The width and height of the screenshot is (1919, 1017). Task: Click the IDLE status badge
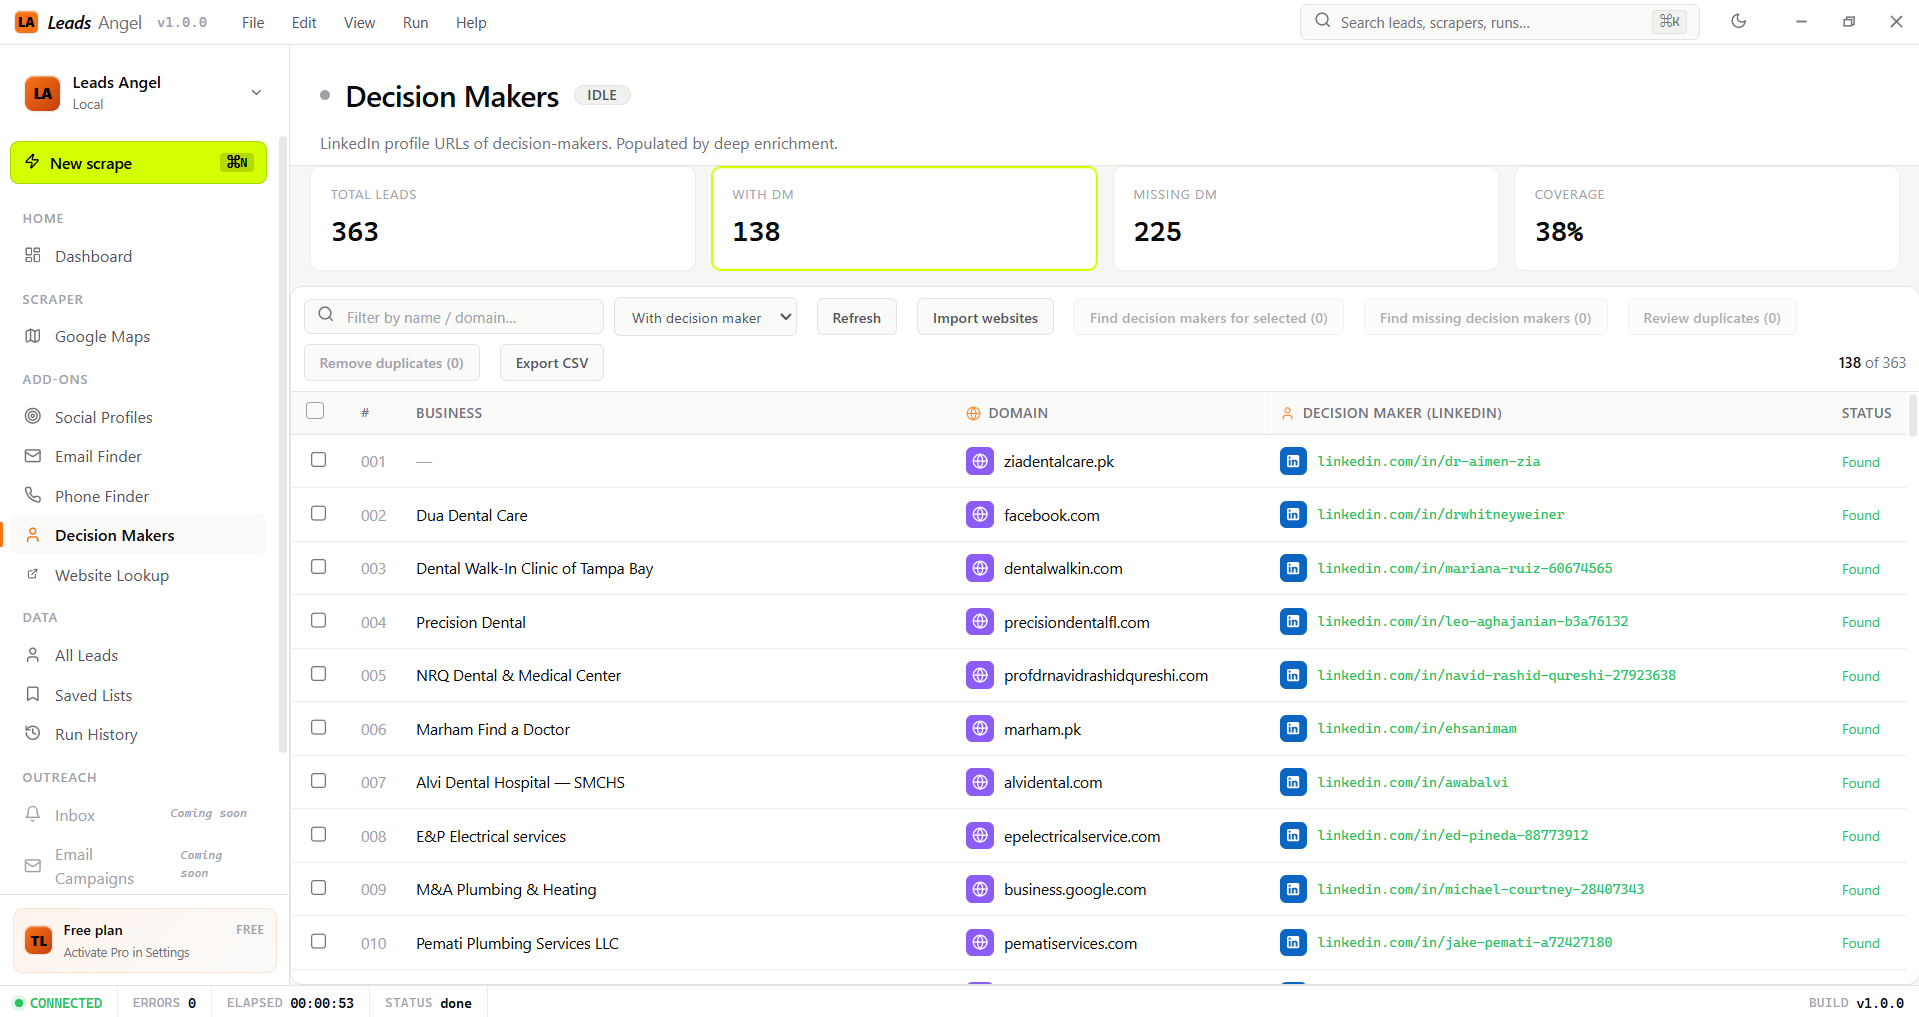[602, 95]
